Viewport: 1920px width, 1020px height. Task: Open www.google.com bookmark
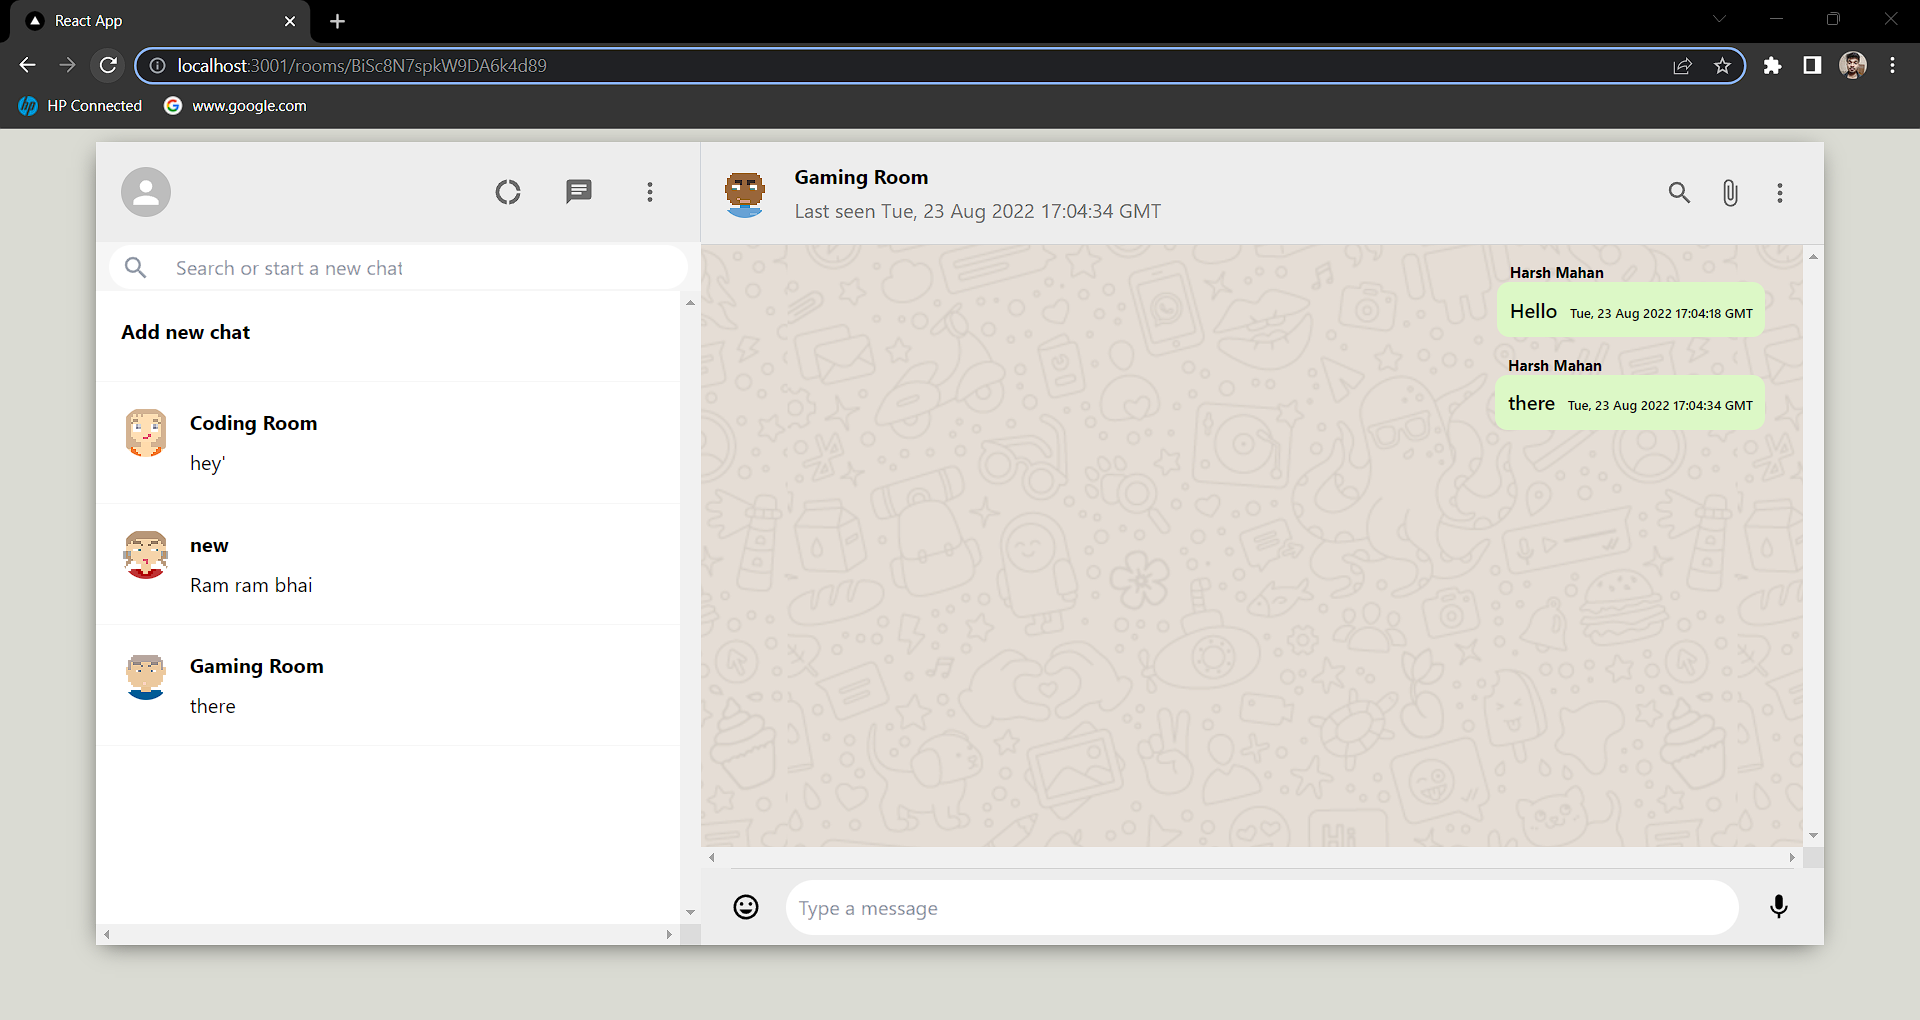click(236, 106)
